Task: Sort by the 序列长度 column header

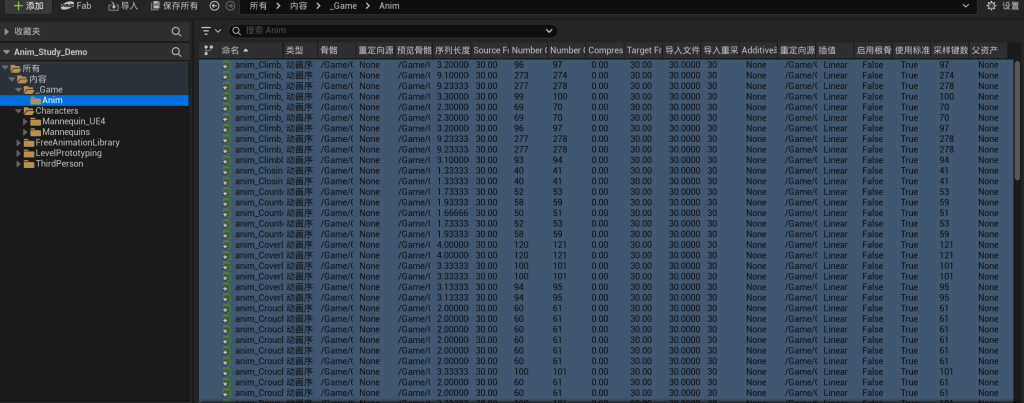Action: 452,50
